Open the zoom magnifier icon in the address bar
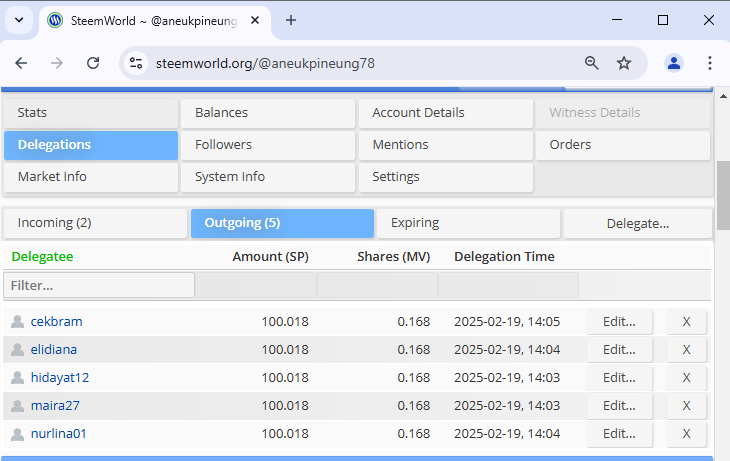 (592, 63)
